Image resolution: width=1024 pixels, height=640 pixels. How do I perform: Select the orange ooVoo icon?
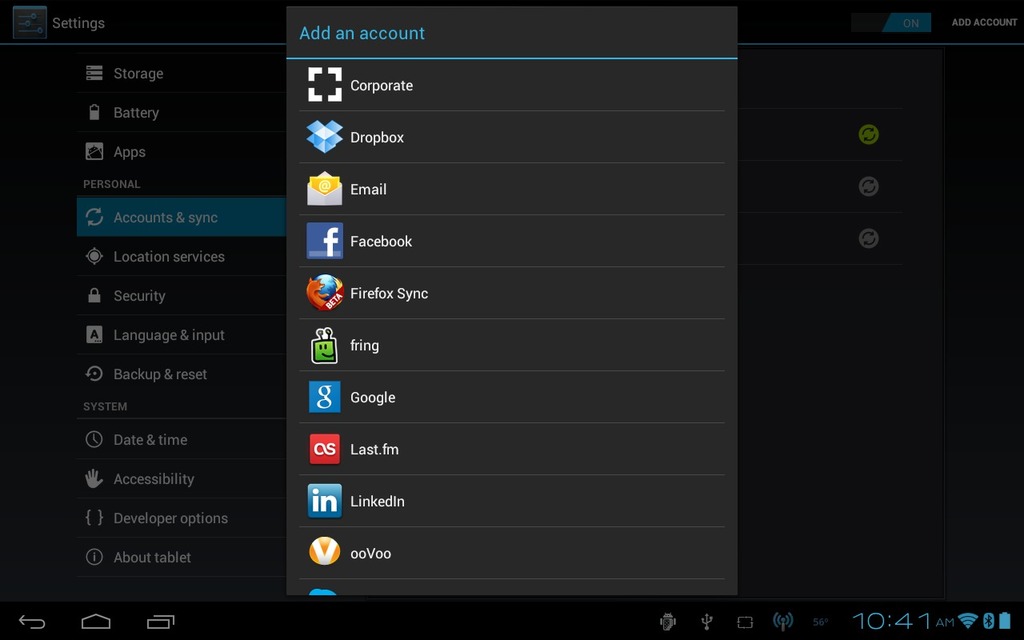click(x=325, y=551)
